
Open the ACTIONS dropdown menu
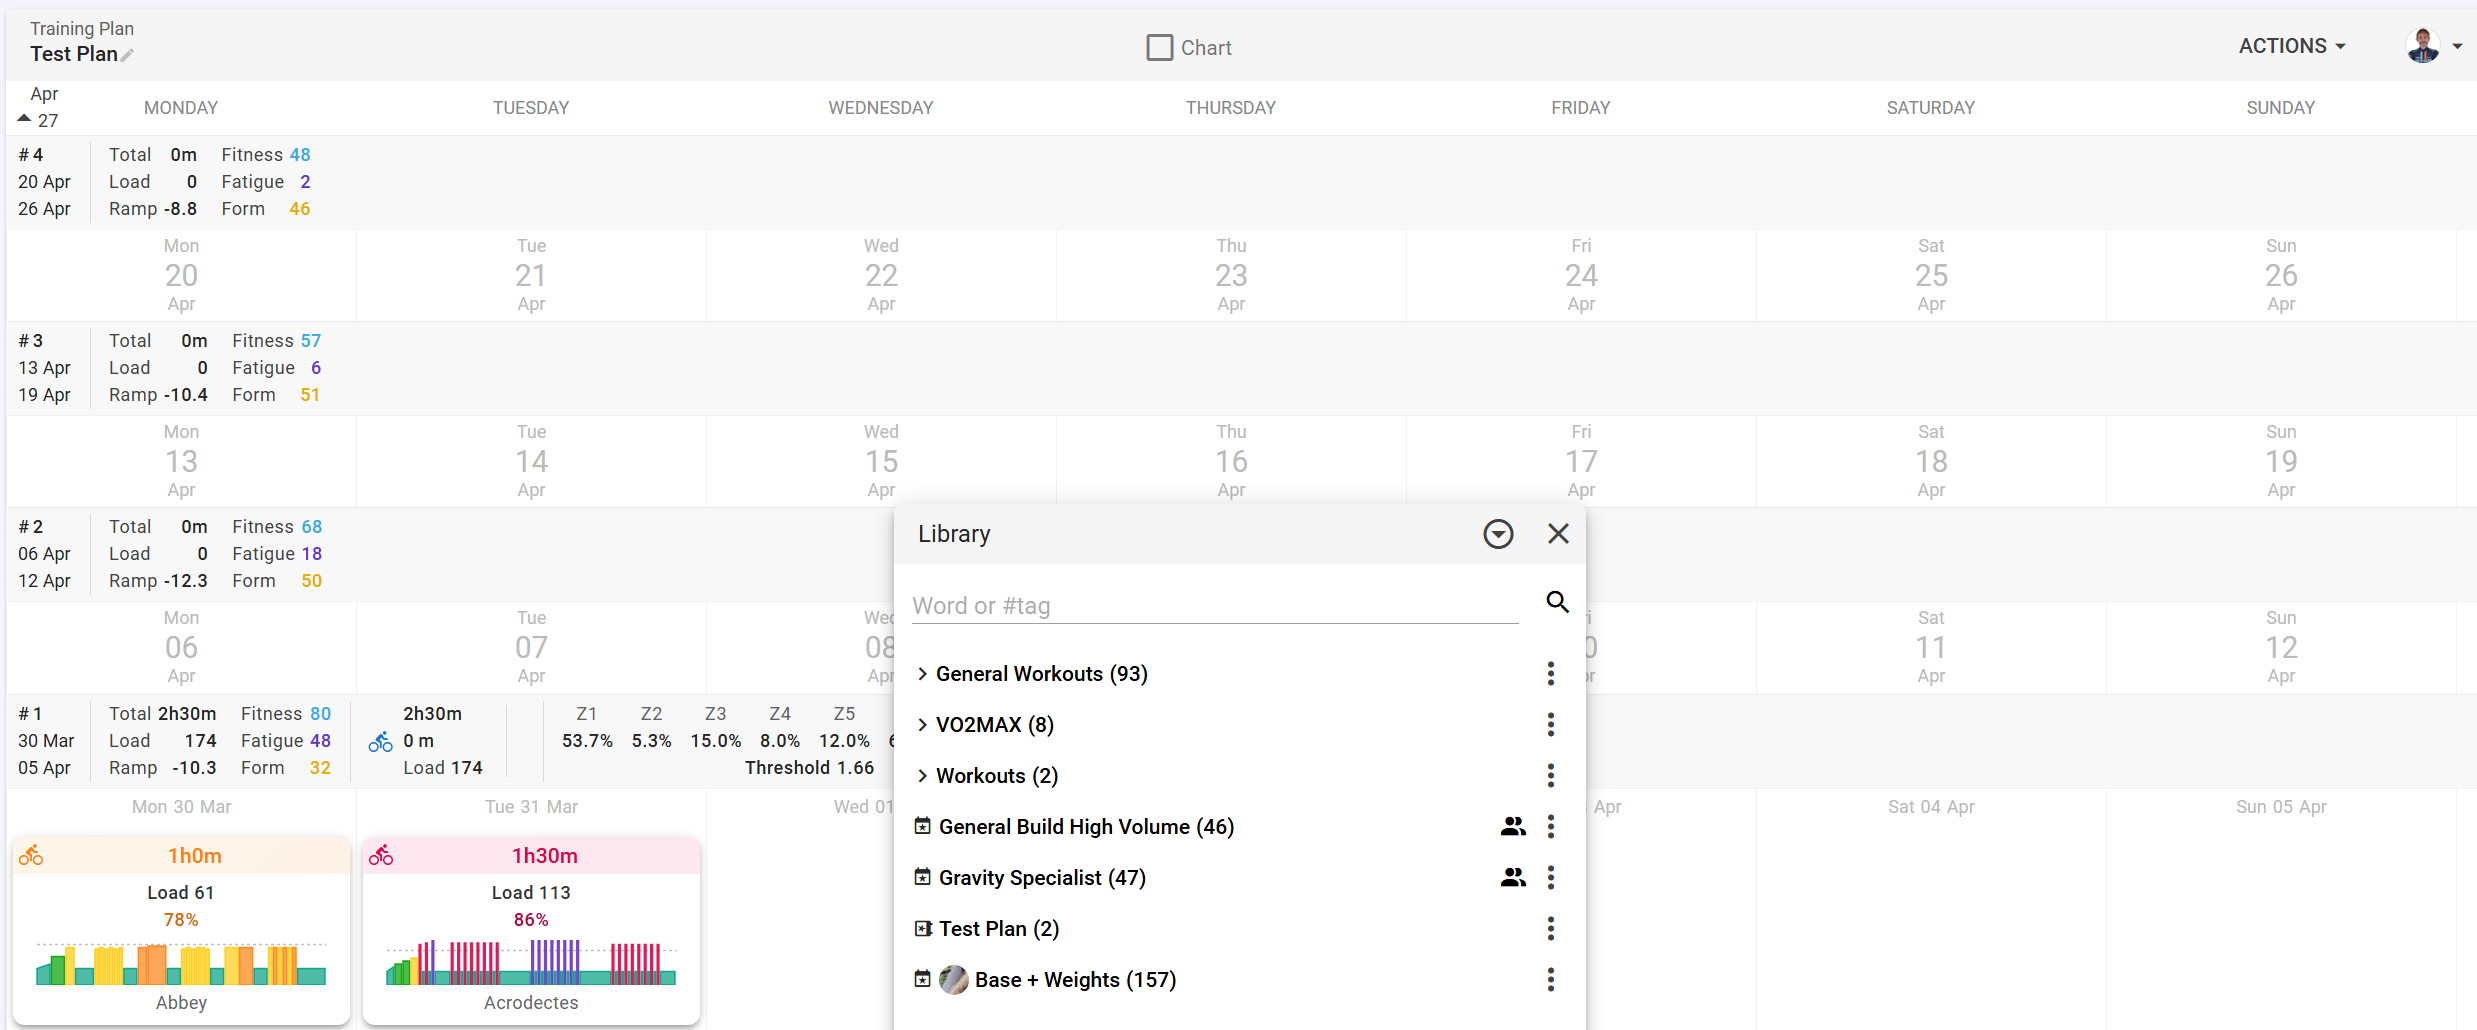[x=2291, y=46]
